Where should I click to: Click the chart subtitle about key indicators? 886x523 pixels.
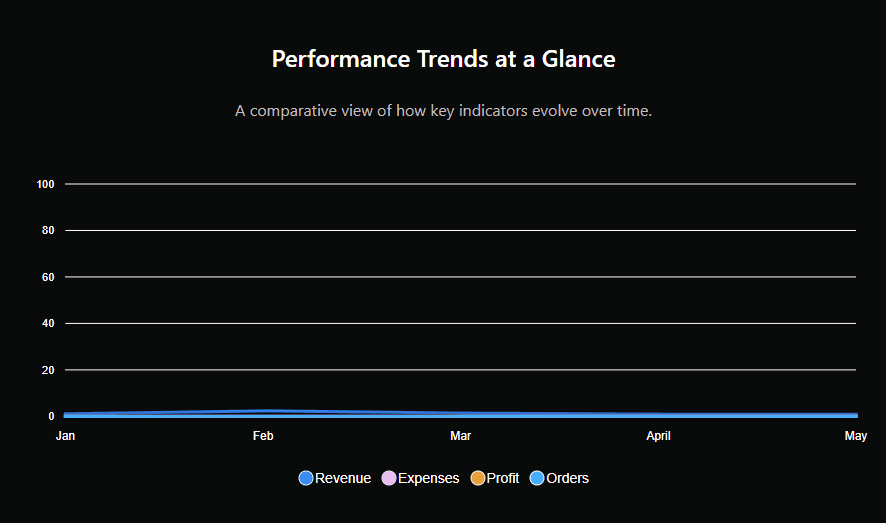[x=443, y=110]
